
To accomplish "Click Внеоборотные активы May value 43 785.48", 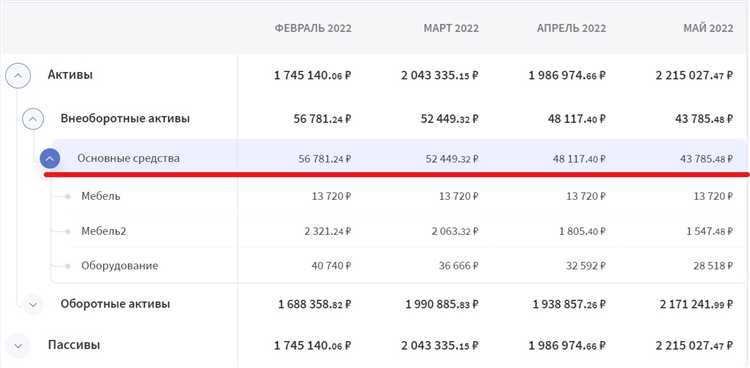I will pos(704,119).
